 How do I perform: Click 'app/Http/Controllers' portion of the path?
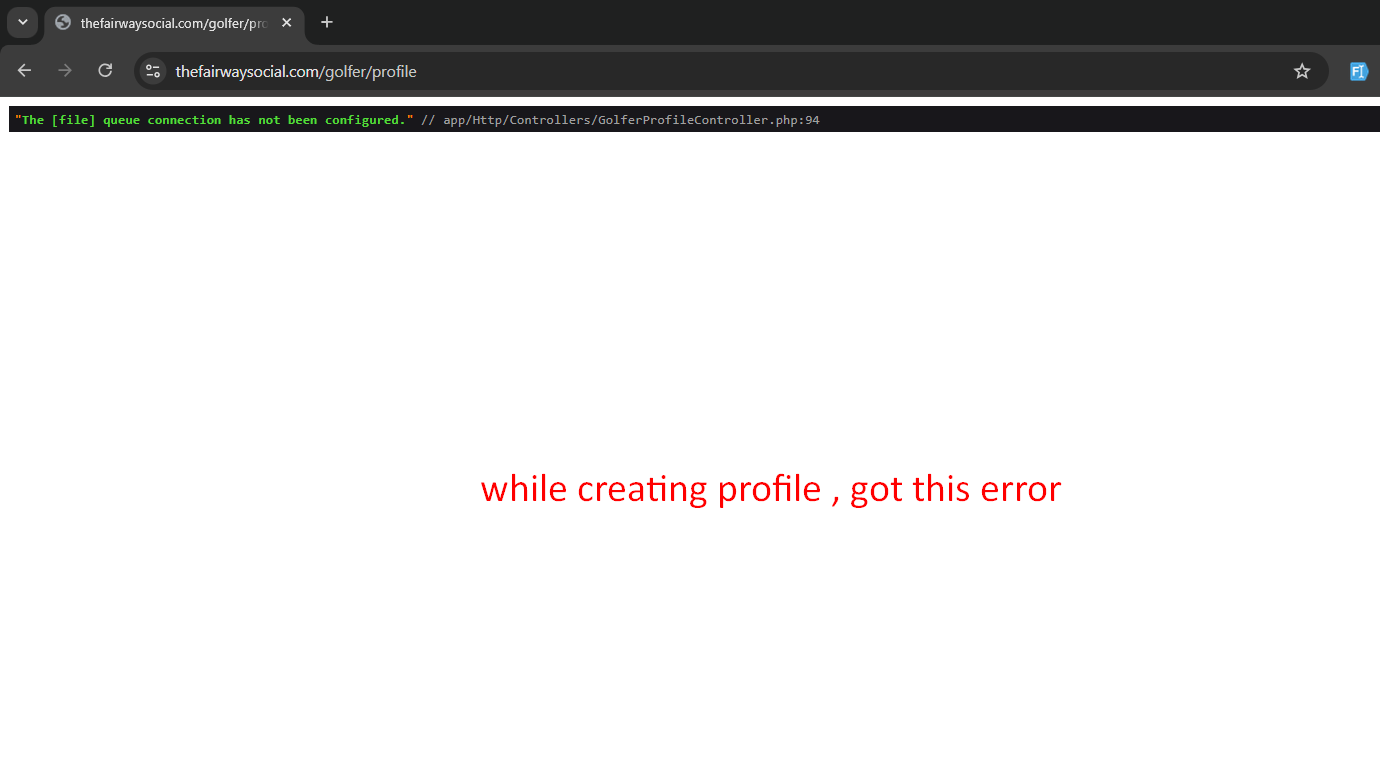[x=518, y=120]
